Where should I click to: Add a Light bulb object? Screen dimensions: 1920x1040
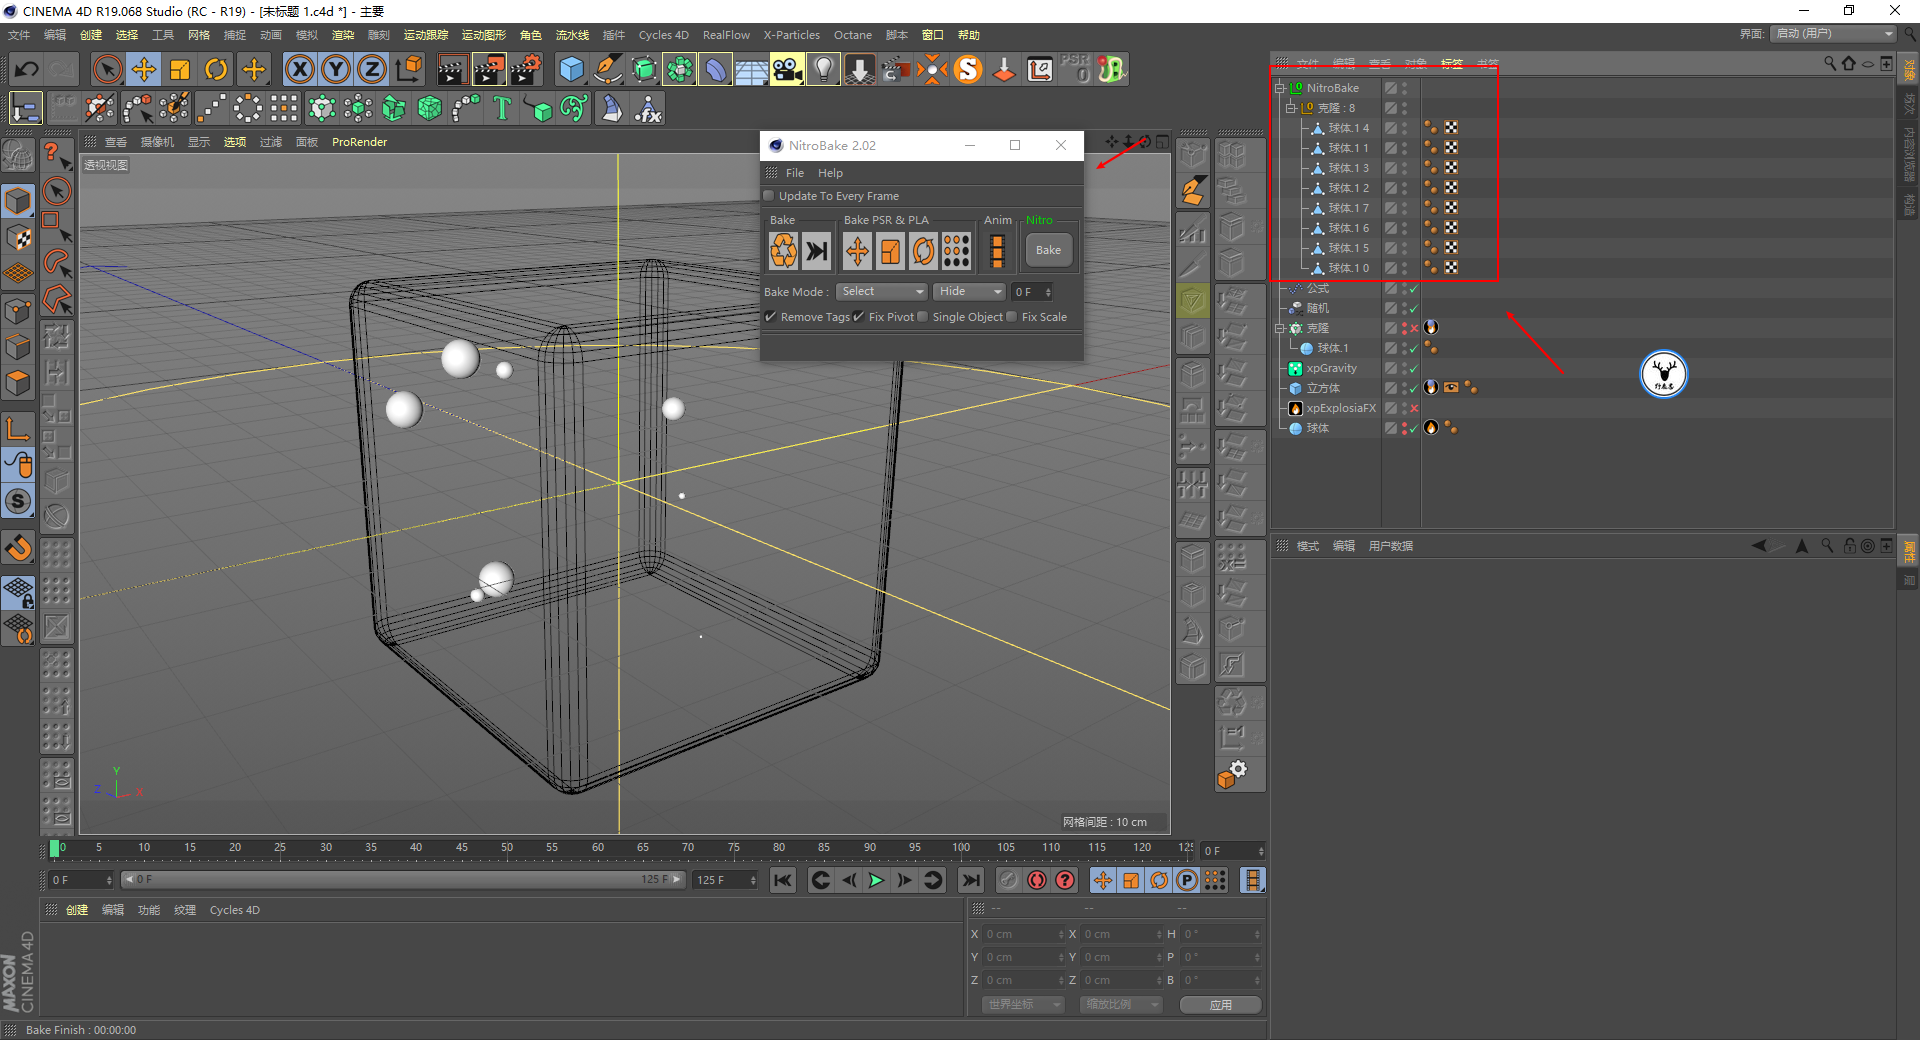click(823, 69)
